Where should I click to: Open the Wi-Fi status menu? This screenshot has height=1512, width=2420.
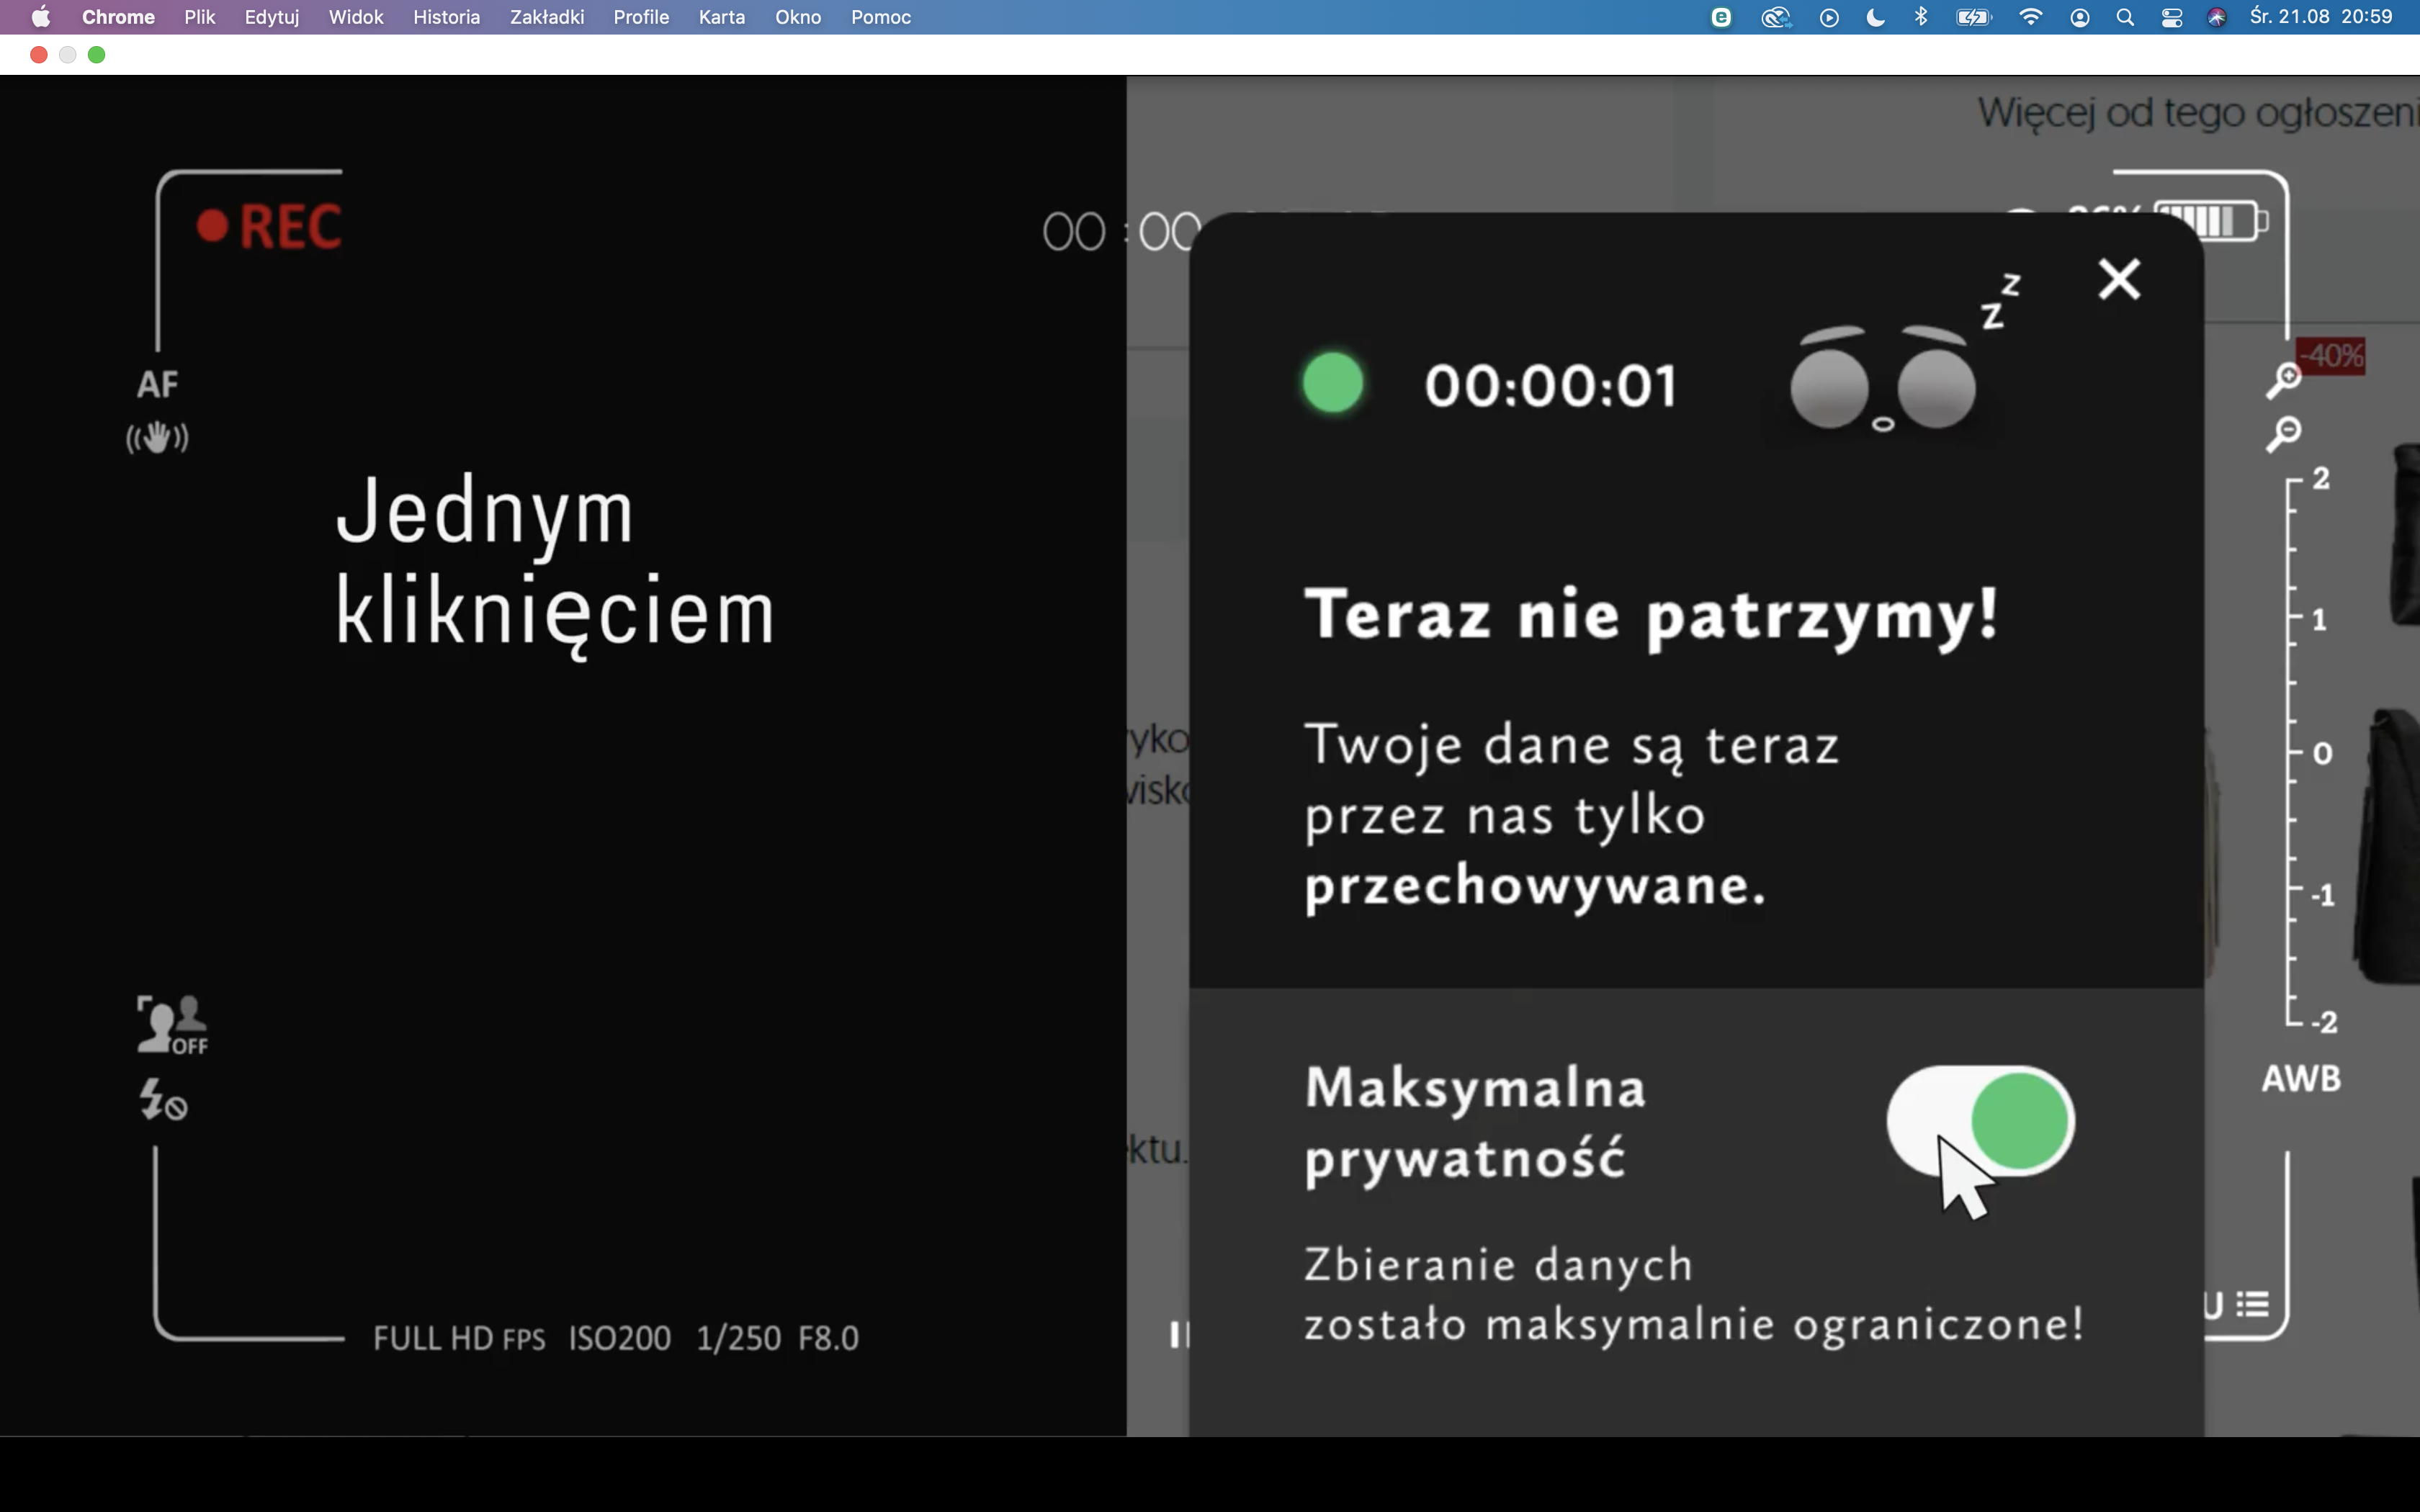(x=2031, y=17)
